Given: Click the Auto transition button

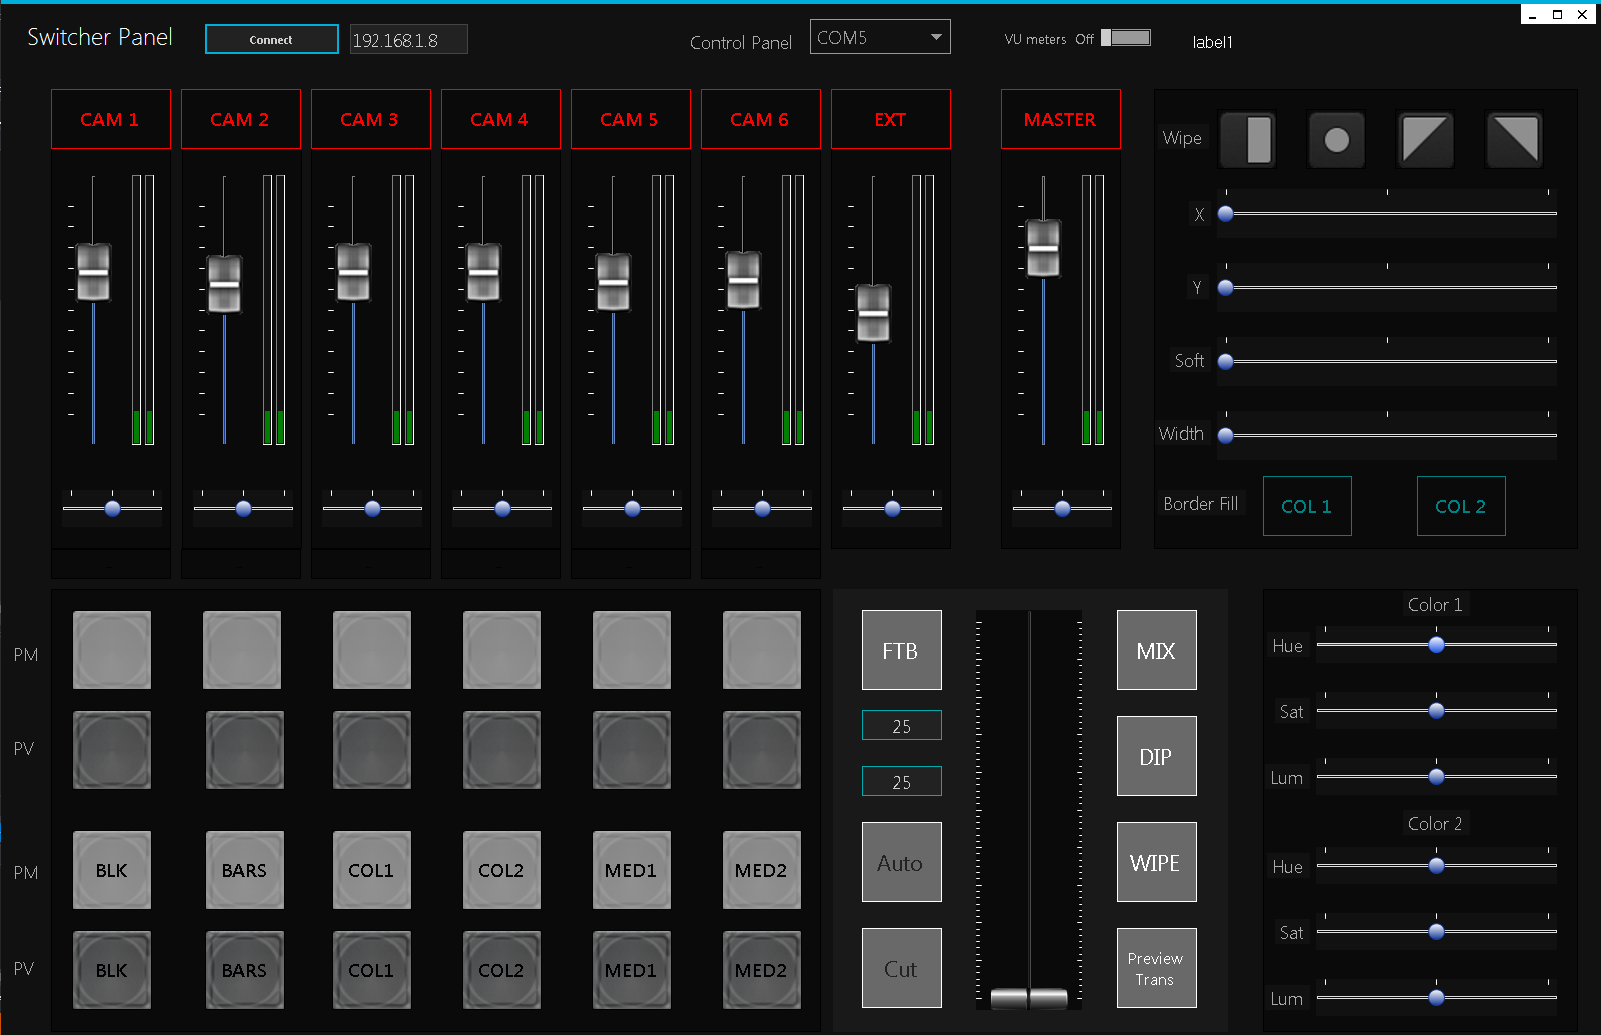Looking at the screenshot, I should coord(901,862).
